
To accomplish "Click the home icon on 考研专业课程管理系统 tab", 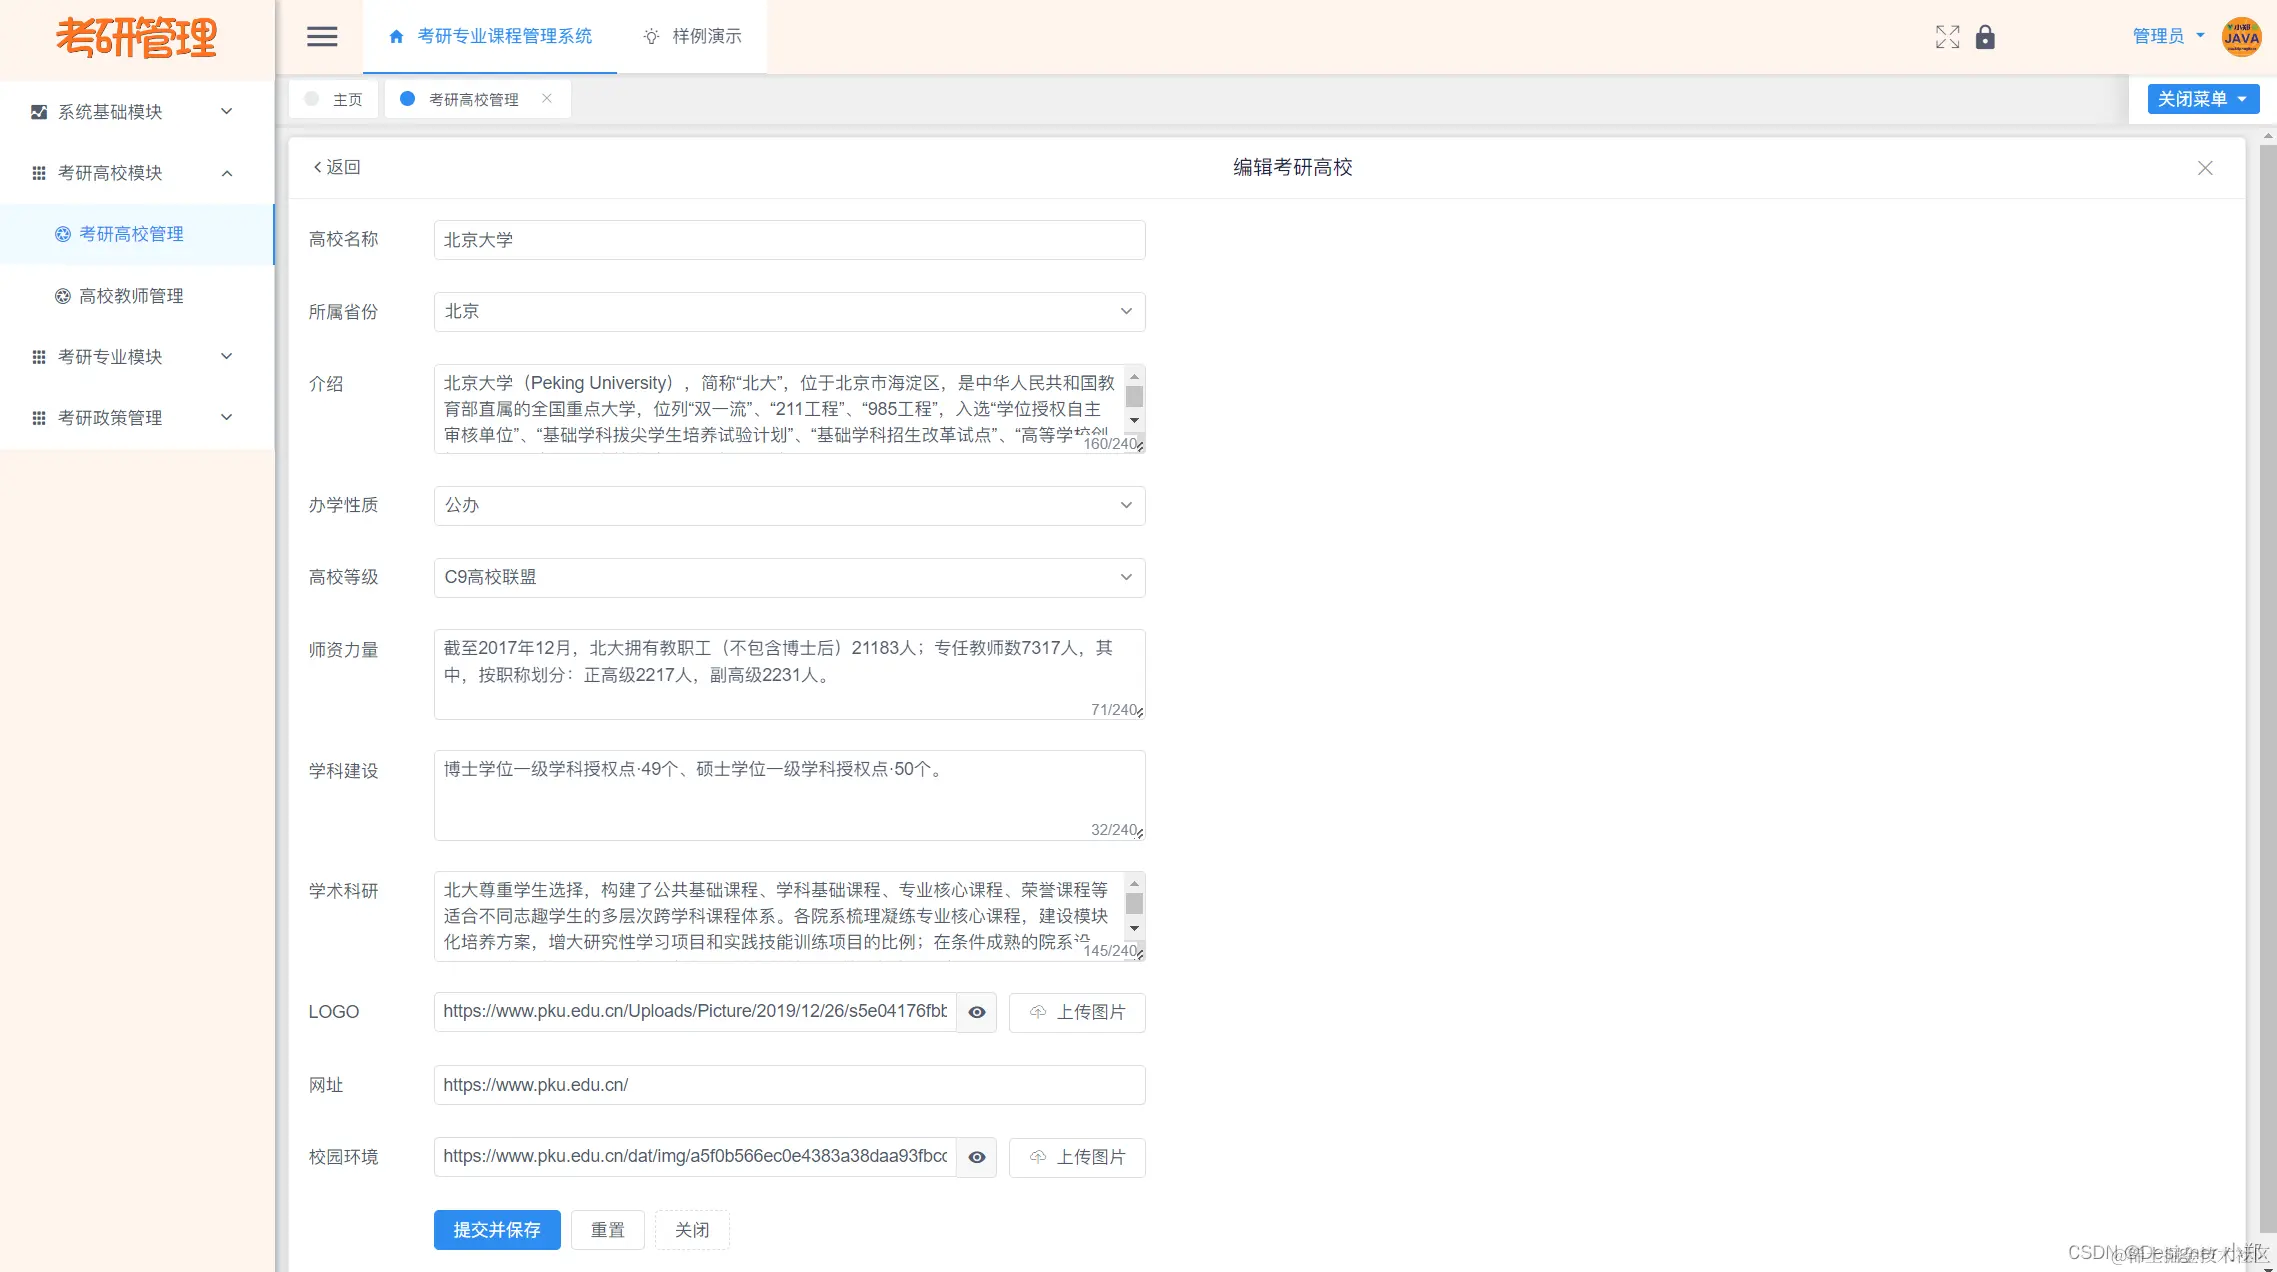I will (x=395, y=36).
